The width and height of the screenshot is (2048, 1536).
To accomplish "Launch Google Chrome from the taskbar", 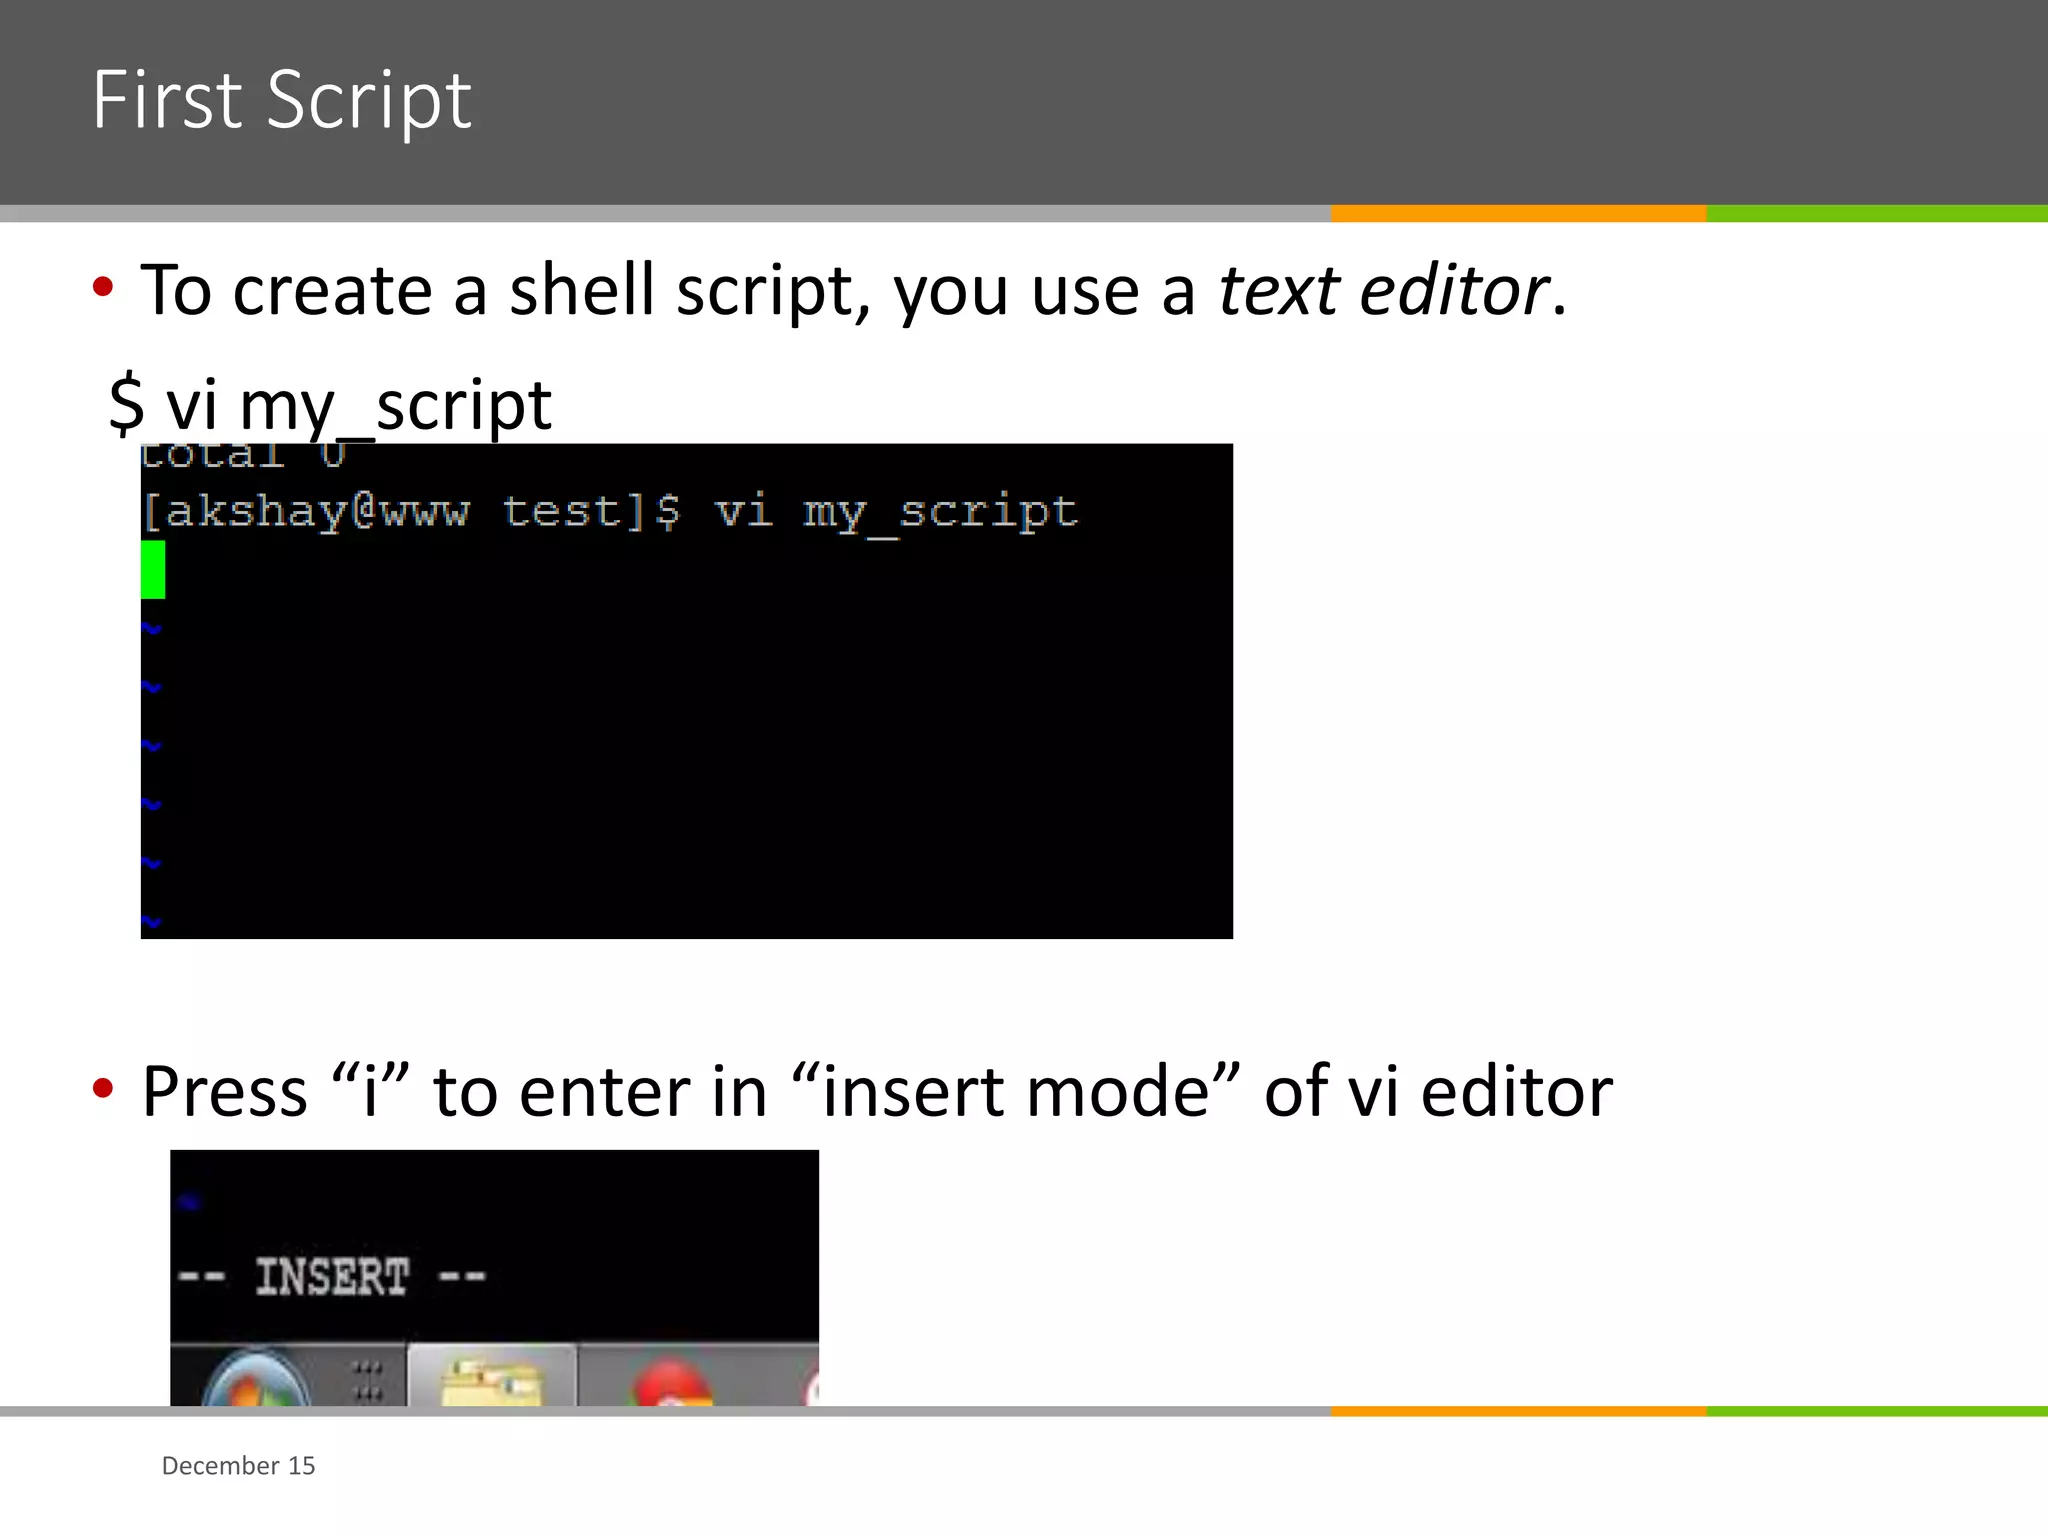I will pyautogui.click(x=672, y=1381).
